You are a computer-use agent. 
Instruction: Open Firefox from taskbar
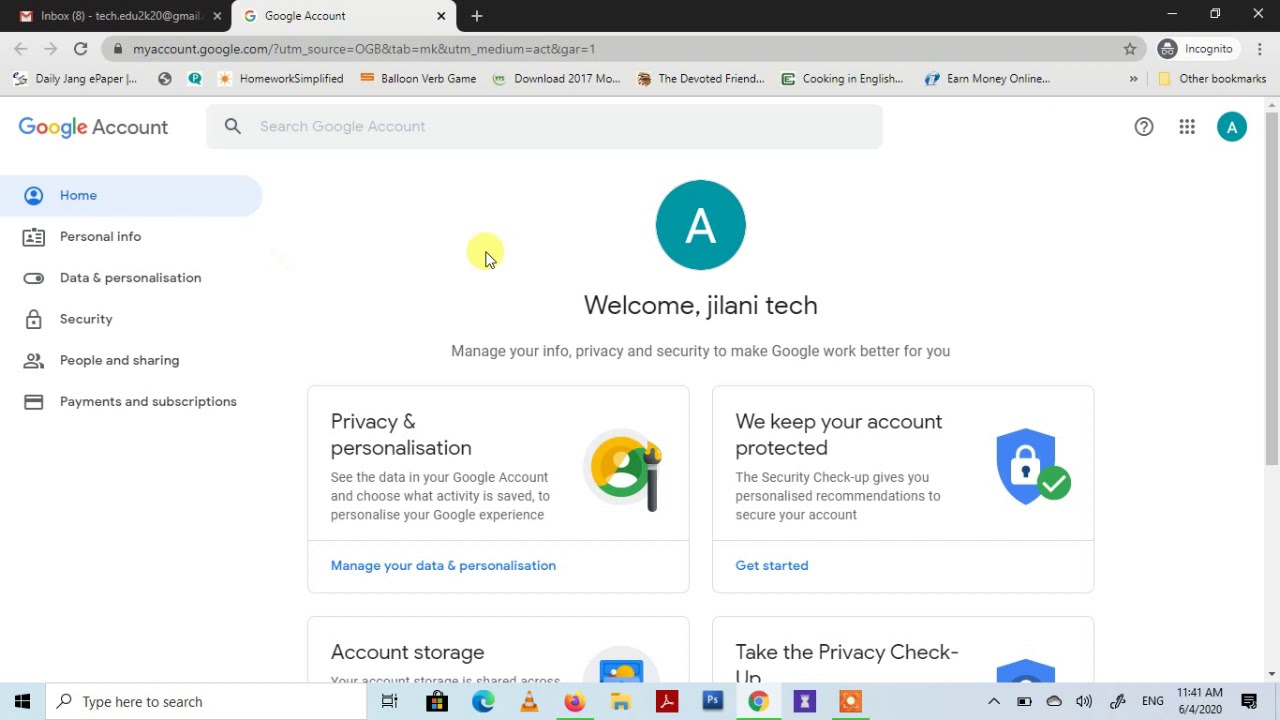click(x=574, y=702)
